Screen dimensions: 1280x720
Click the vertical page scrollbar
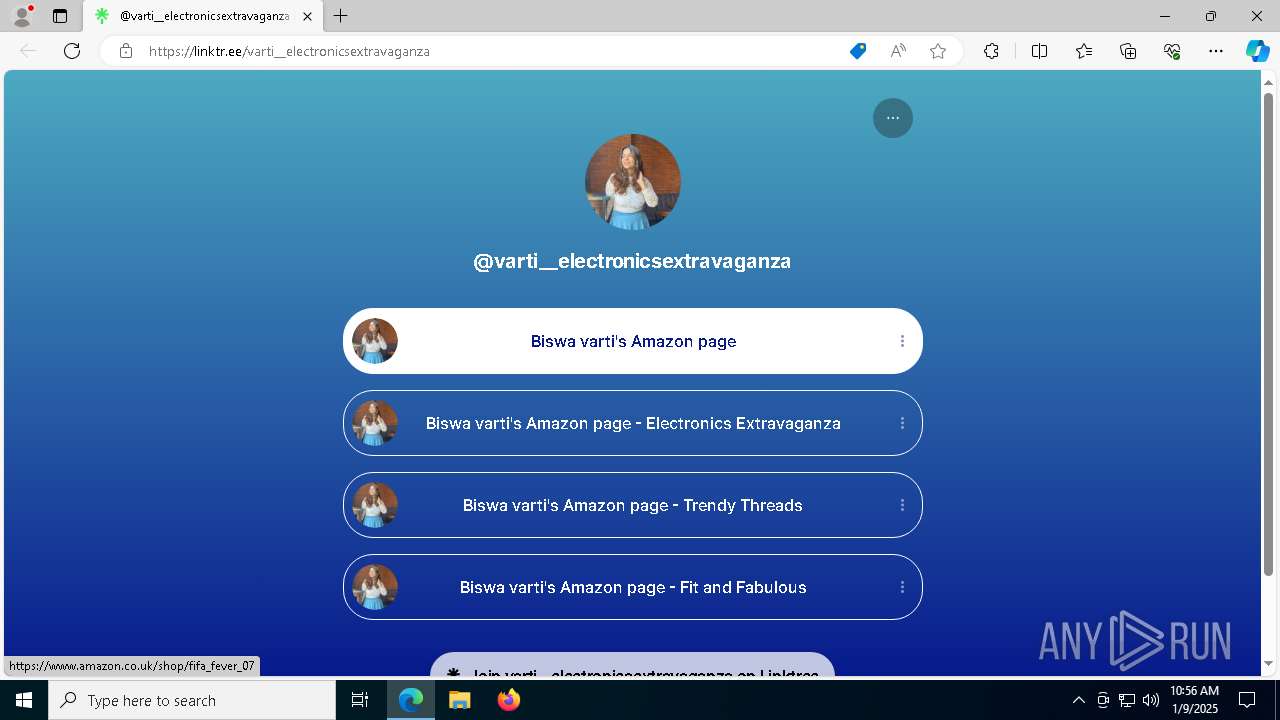pyautogui.click(x=1269, y=335)
